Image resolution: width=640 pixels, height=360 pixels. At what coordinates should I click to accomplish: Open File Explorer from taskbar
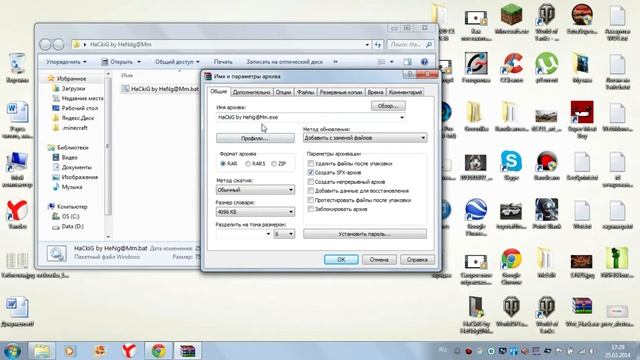point(41,351)
